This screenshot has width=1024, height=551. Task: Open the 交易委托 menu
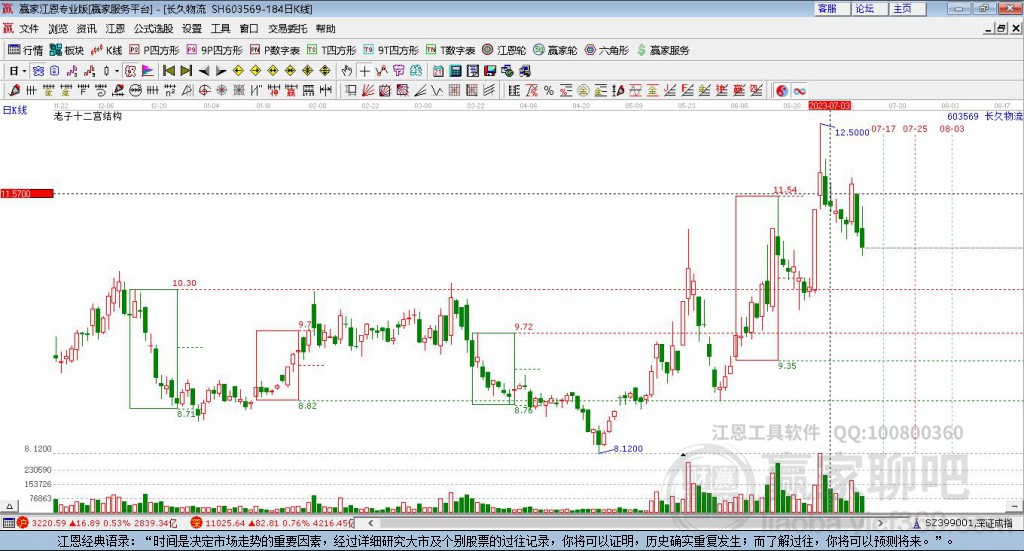[x=287, y=29]
